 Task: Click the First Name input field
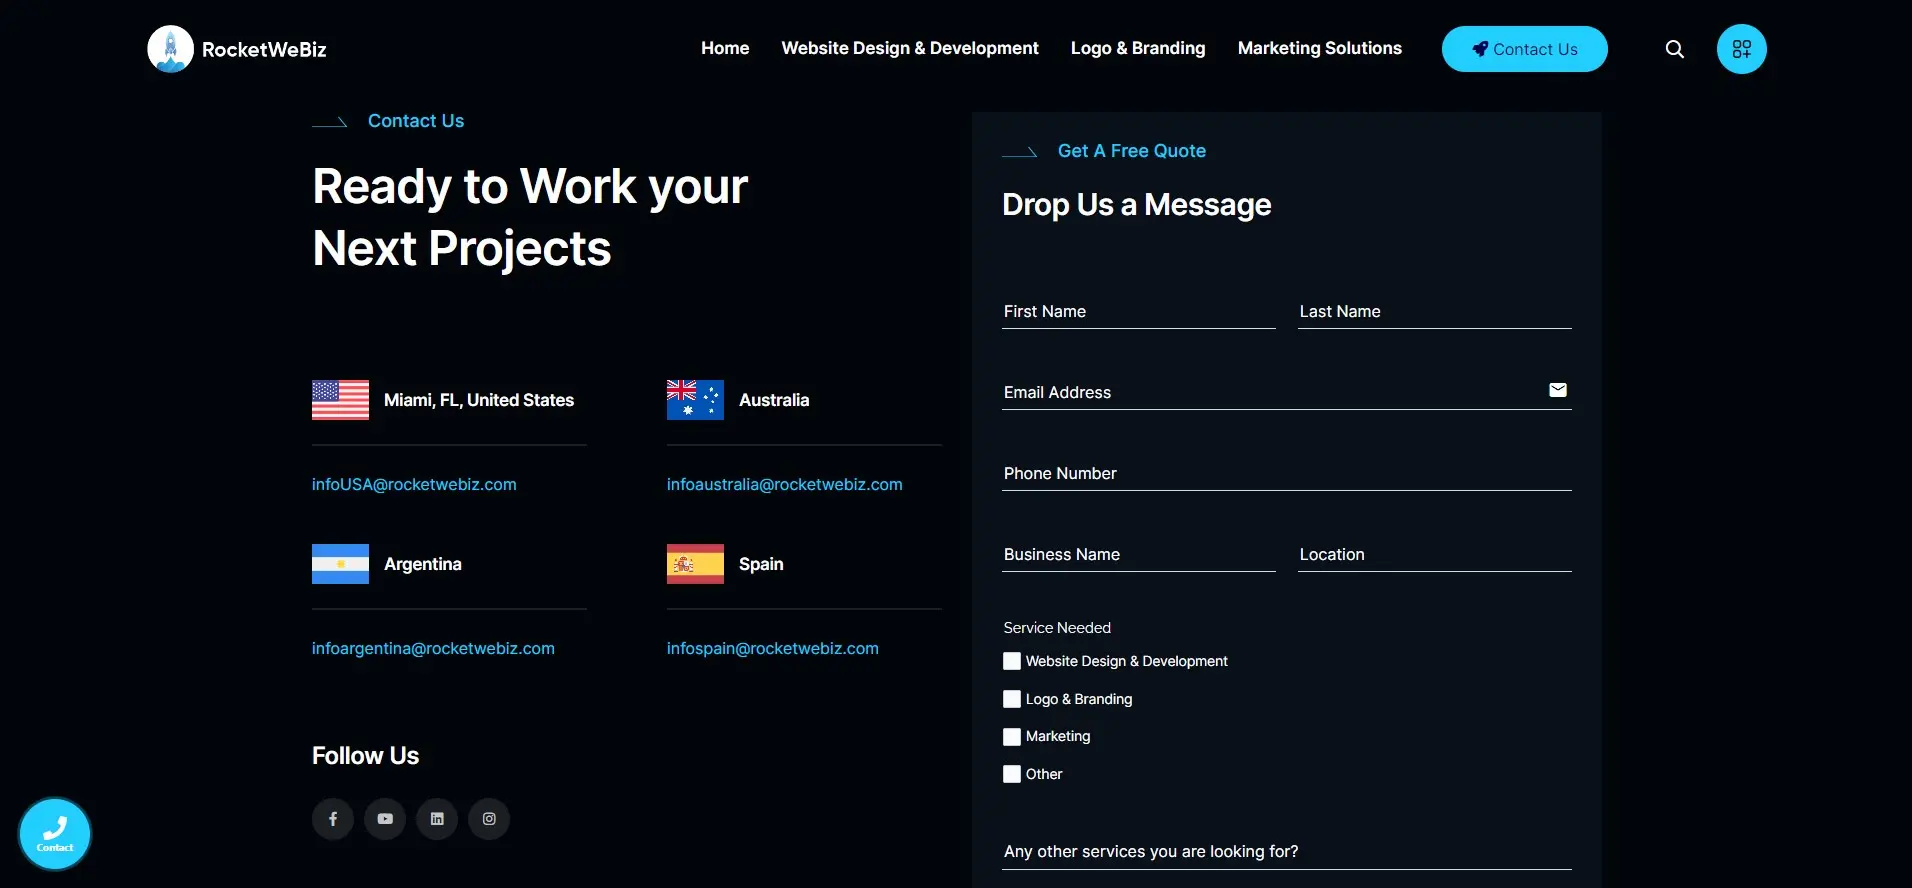coord(1138,311)
